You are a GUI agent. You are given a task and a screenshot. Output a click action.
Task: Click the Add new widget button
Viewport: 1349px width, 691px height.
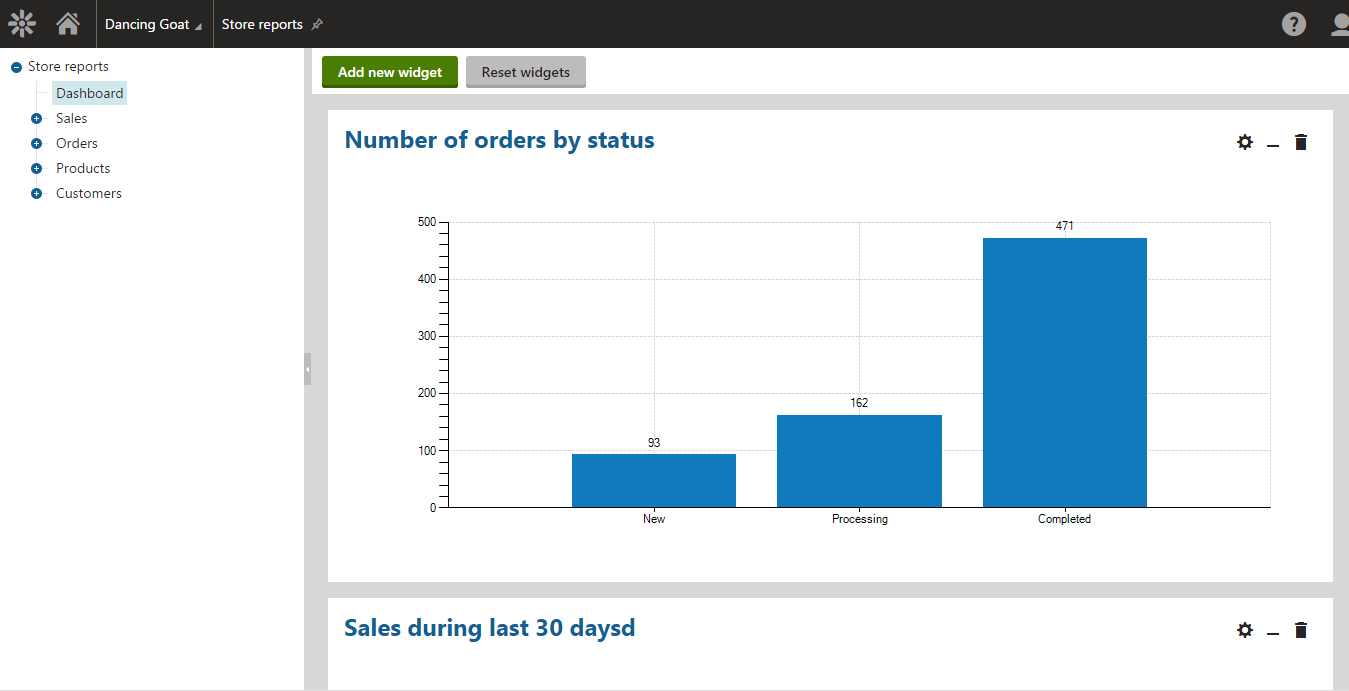point(389,71)
